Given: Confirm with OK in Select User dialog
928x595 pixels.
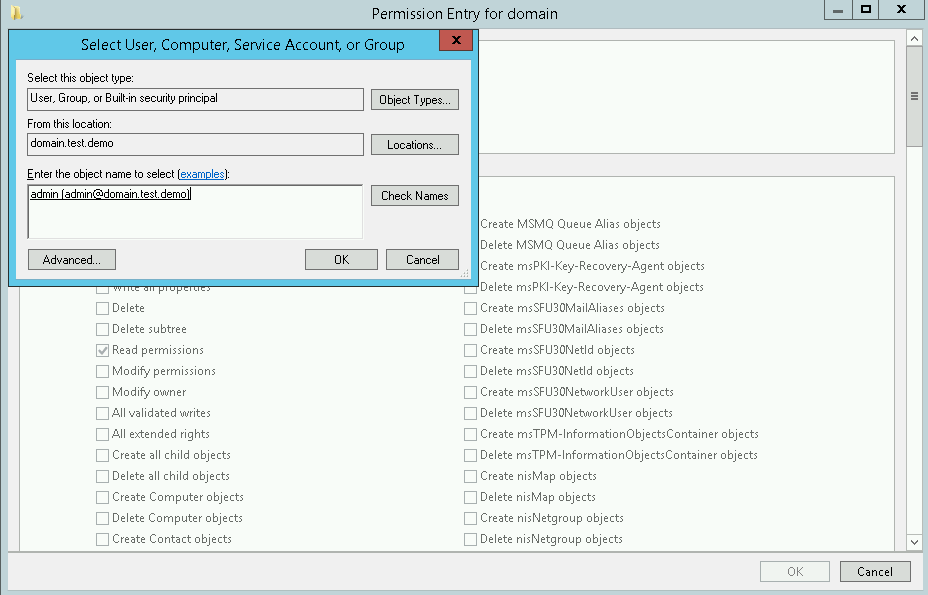Looking at the screenshot, I should point(341,259).
